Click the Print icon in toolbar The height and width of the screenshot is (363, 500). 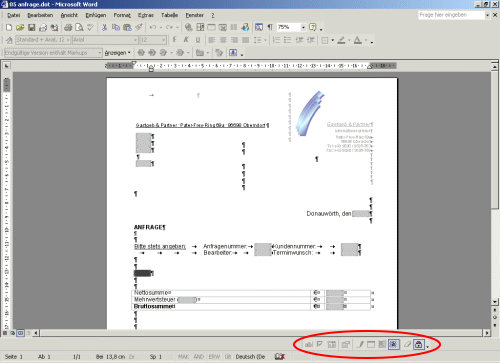68,27
